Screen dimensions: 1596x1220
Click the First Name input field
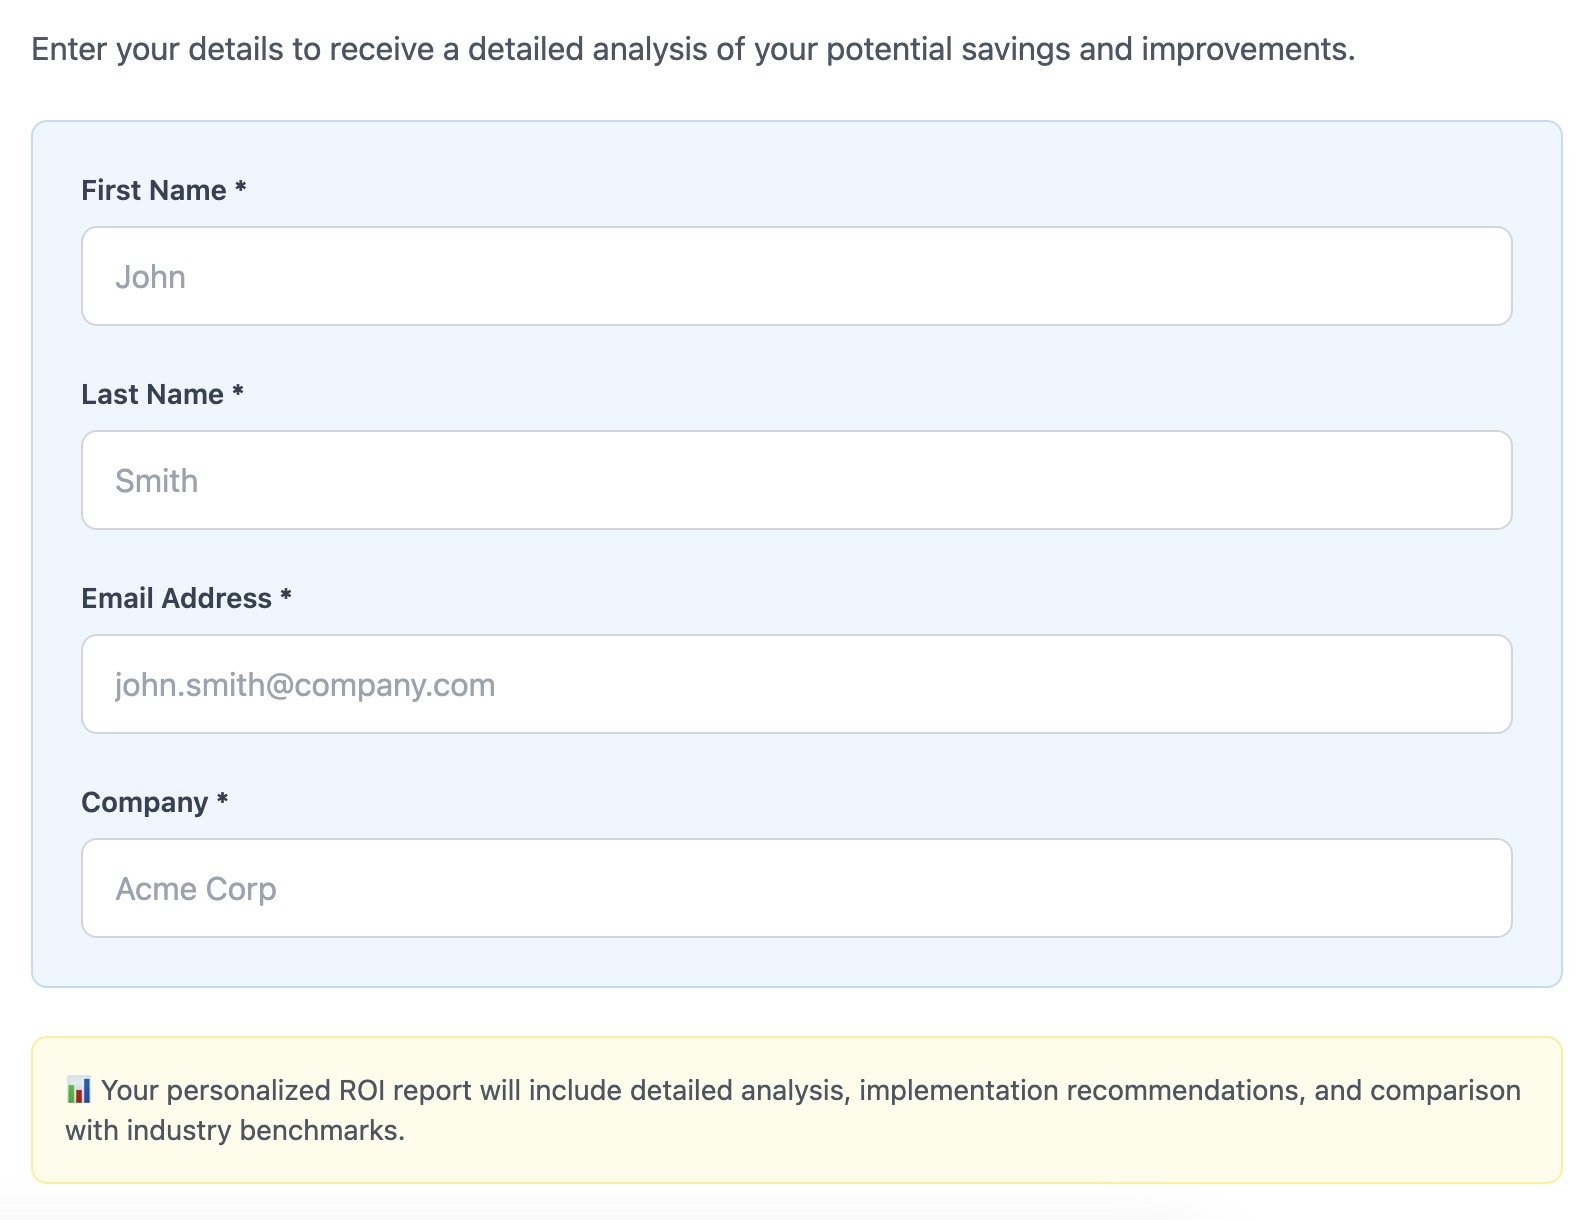(x=796, y=276)
